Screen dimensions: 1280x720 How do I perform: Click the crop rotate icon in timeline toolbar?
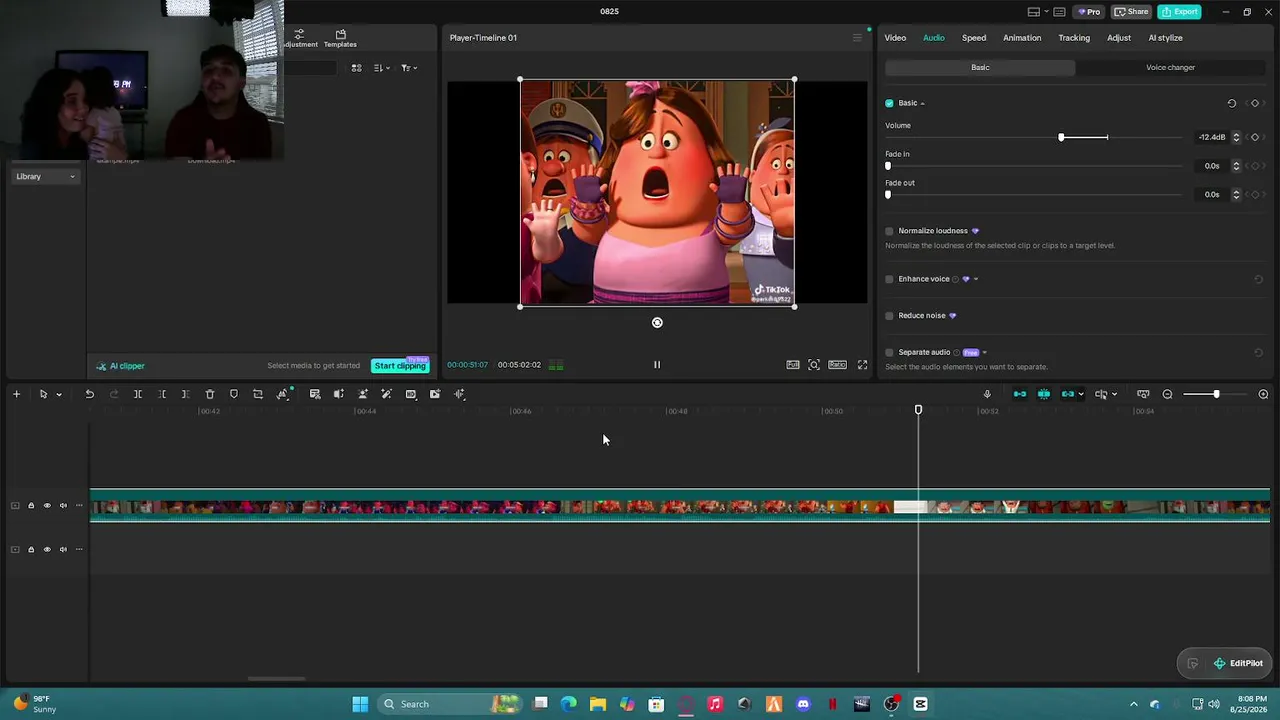click(x=258, y=394)
